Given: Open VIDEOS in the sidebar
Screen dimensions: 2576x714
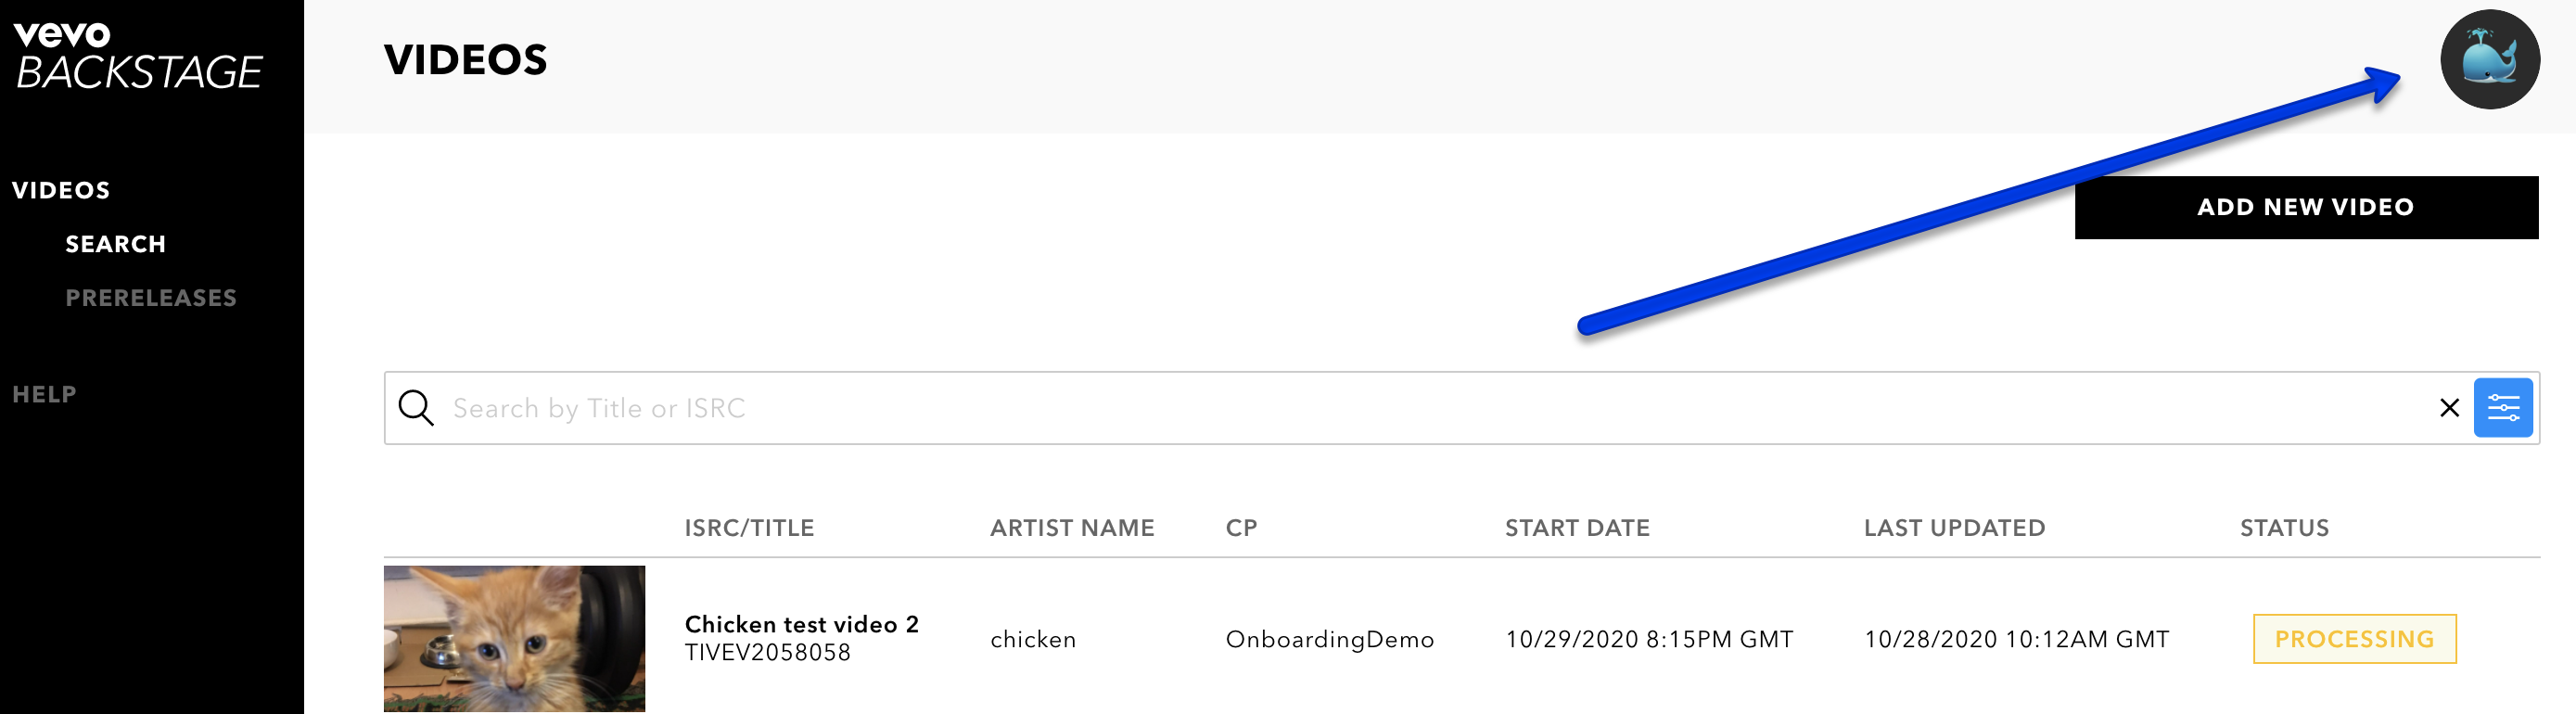Looking at the screenshot, I should [x=61, y=191].
